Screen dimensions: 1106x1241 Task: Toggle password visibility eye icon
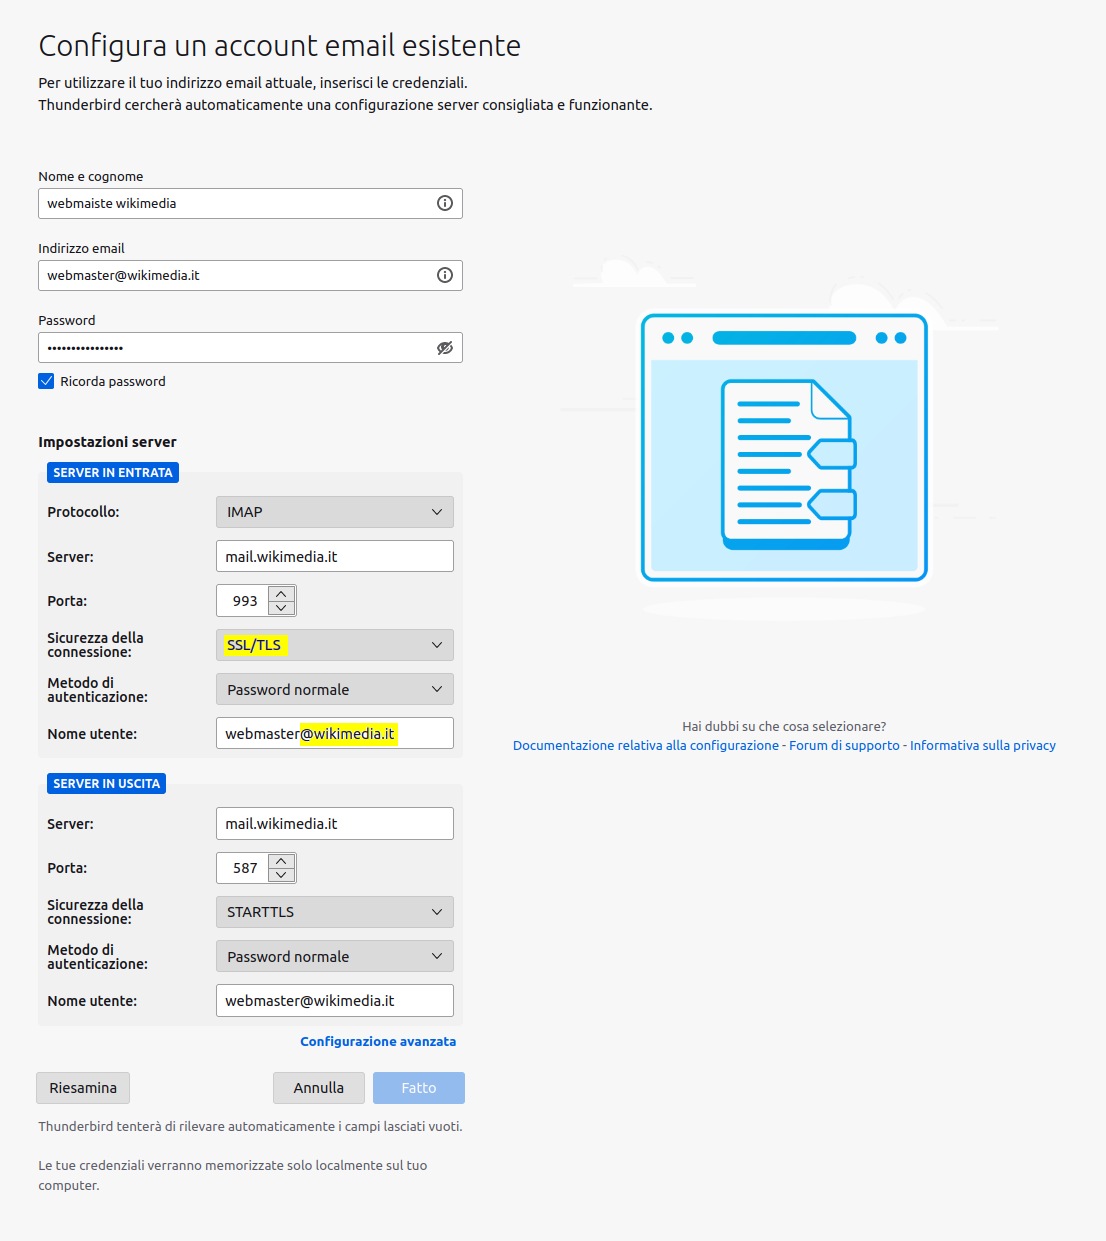445,348
